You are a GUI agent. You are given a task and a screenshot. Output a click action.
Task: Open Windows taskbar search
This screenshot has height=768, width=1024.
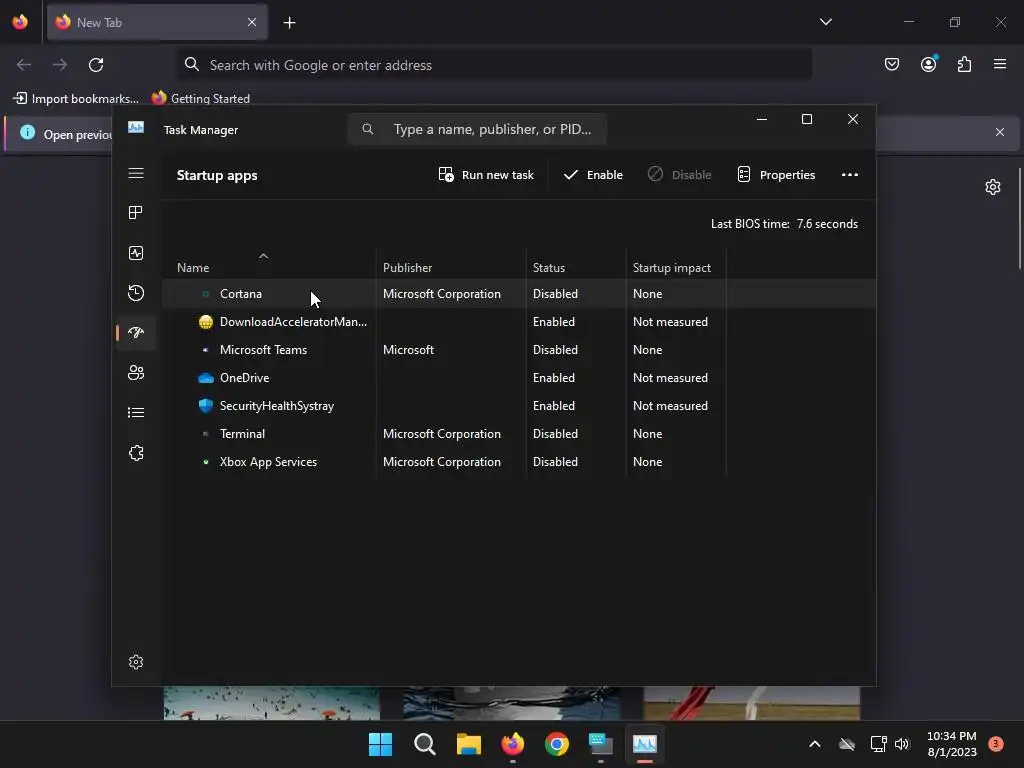(424, 744)
